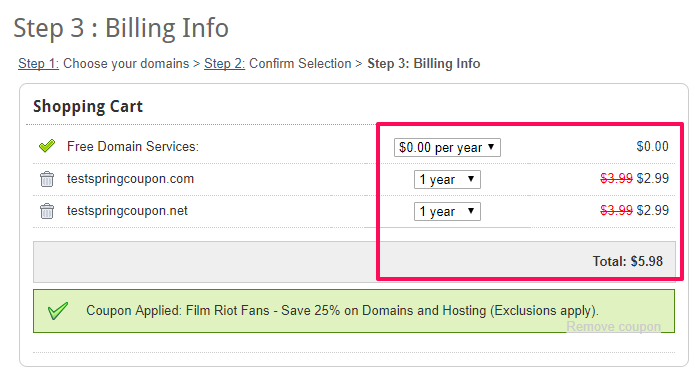Expand the year dropdown for testspringcoupon.com
Viewport: 695px width, 372px height.
(x=447, y=180)
